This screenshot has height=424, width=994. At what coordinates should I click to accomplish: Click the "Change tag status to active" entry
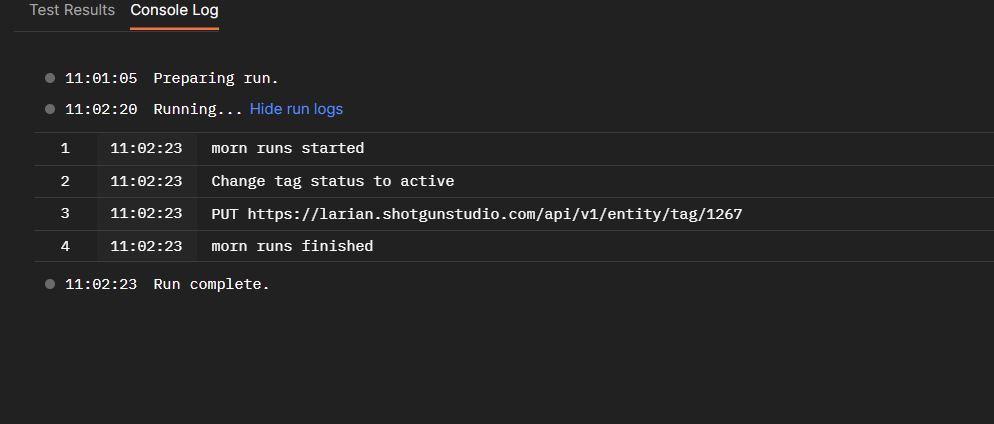(333, 181)
